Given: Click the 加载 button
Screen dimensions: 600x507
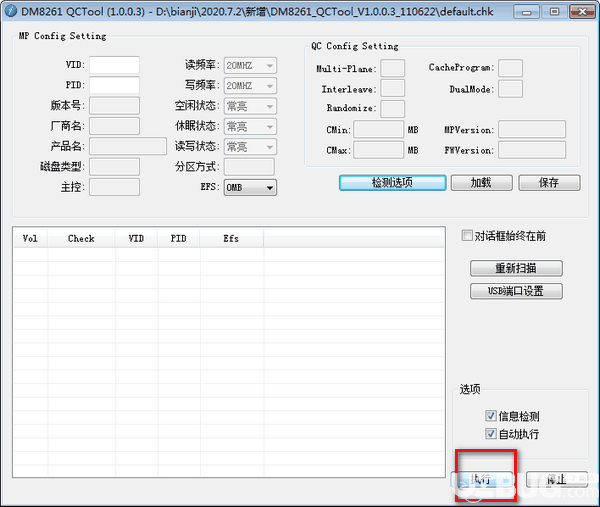Looking at the screenshot, I should [x=481, y=183].
